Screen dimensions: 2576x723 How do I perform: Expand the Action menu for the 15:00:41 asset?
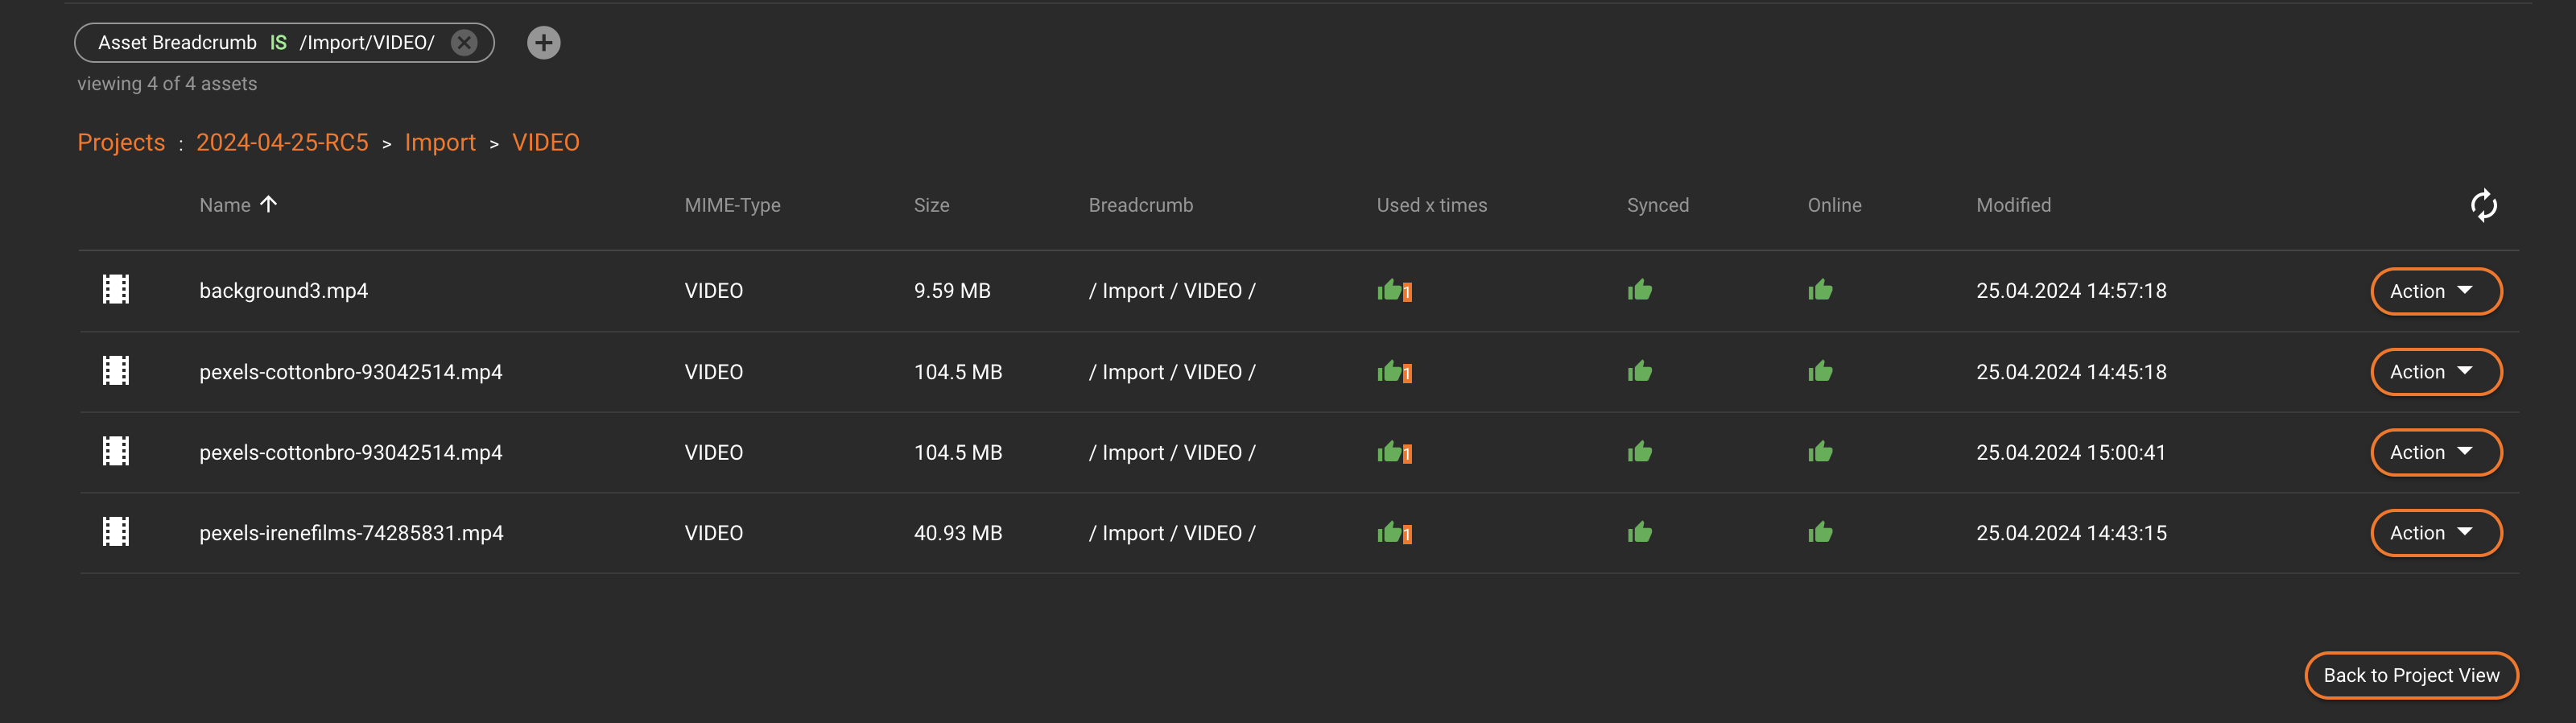pos(2435,452)
